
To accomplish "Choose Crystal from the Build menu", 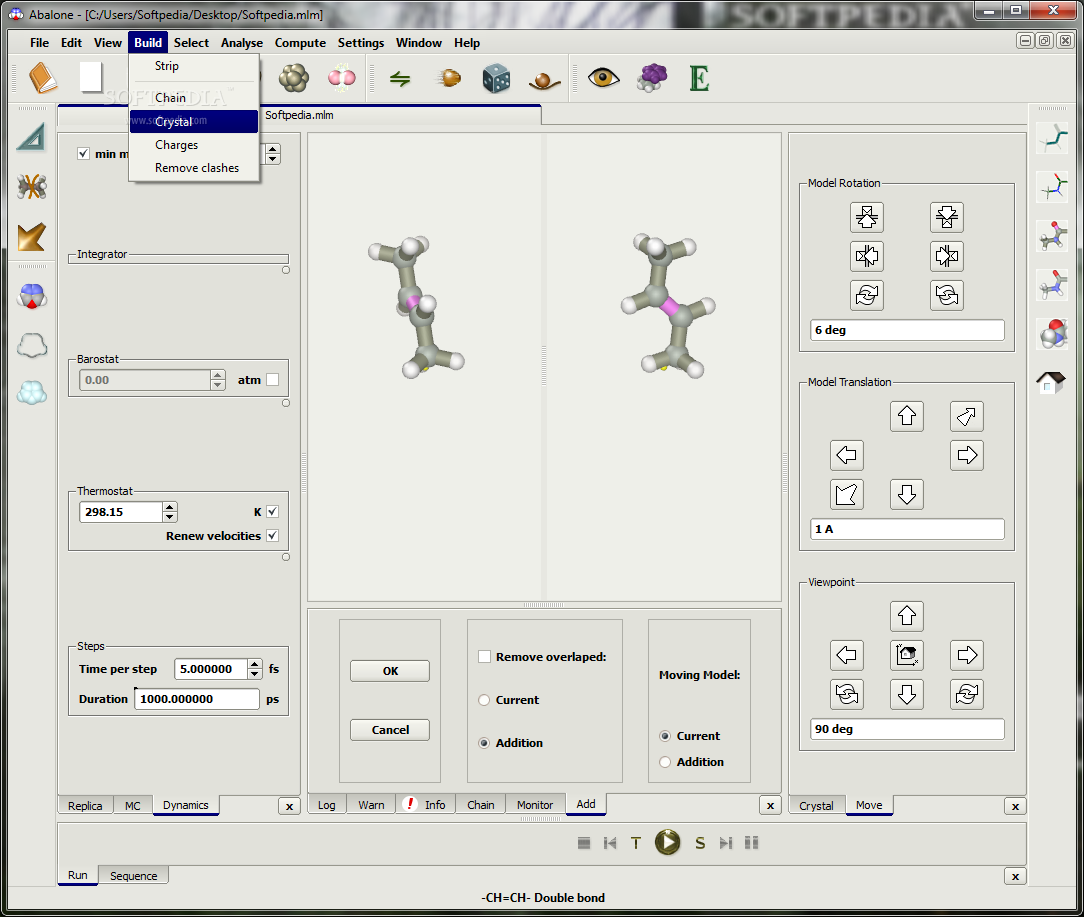I will [x=194, y=121].
